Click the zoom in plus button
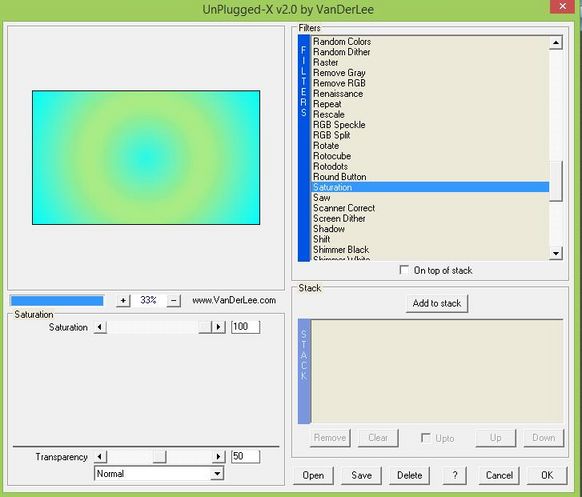This screenshot has width=582, height=497. click(123, 300)
